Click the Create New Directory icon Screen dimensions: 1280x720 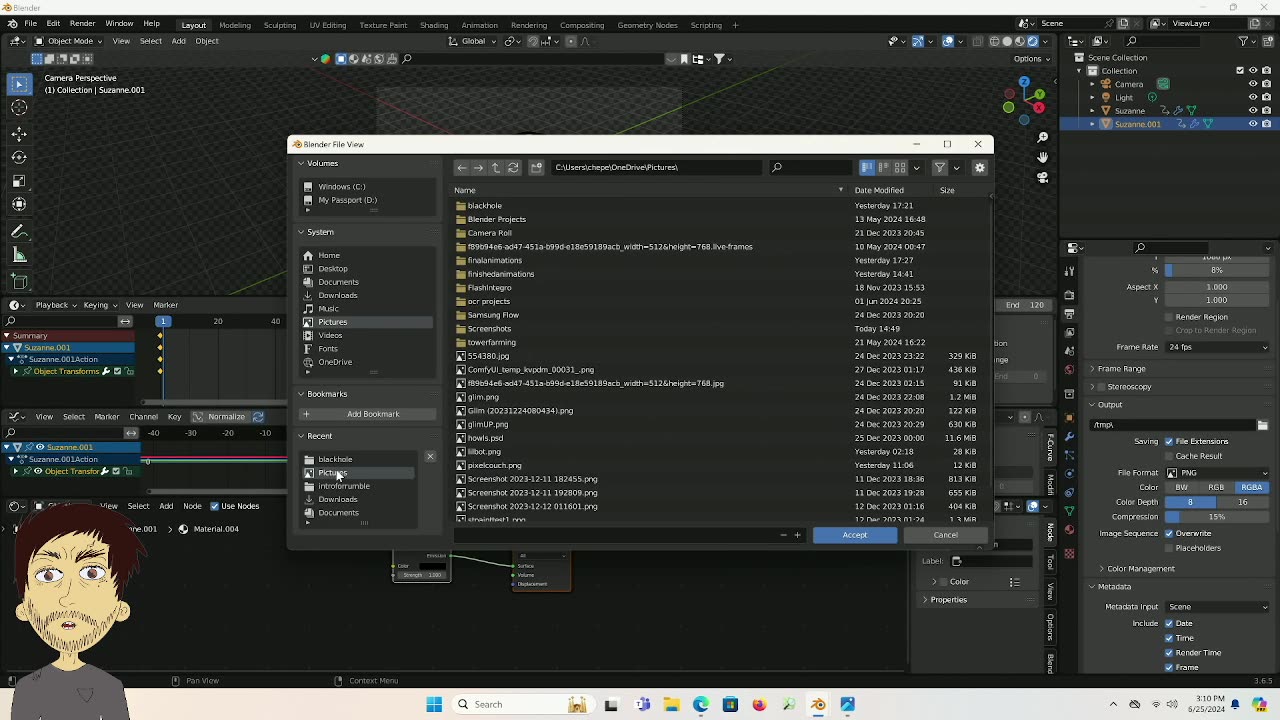pos(537,168)
